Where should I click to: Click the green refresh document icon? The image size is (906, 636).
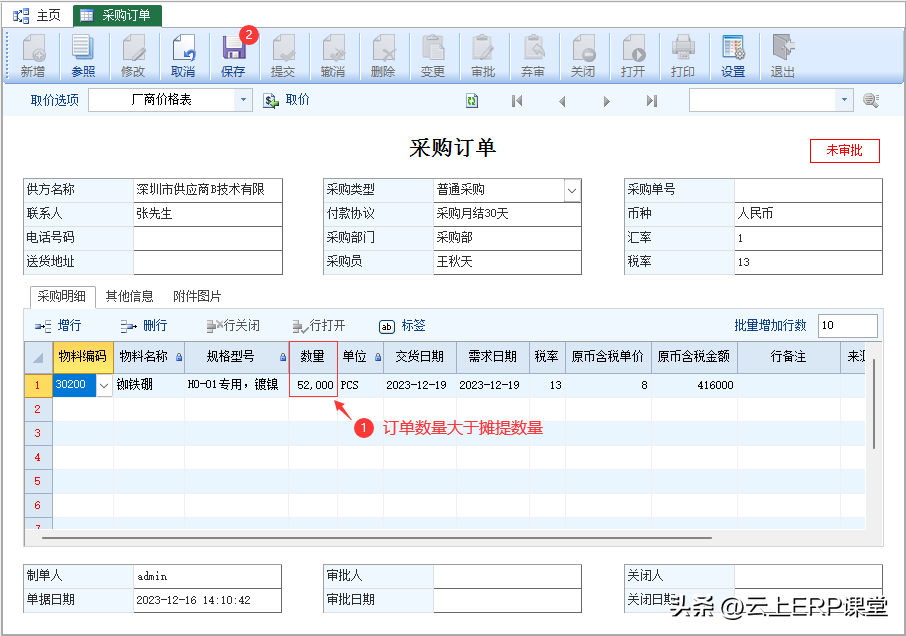coord(472,101)
